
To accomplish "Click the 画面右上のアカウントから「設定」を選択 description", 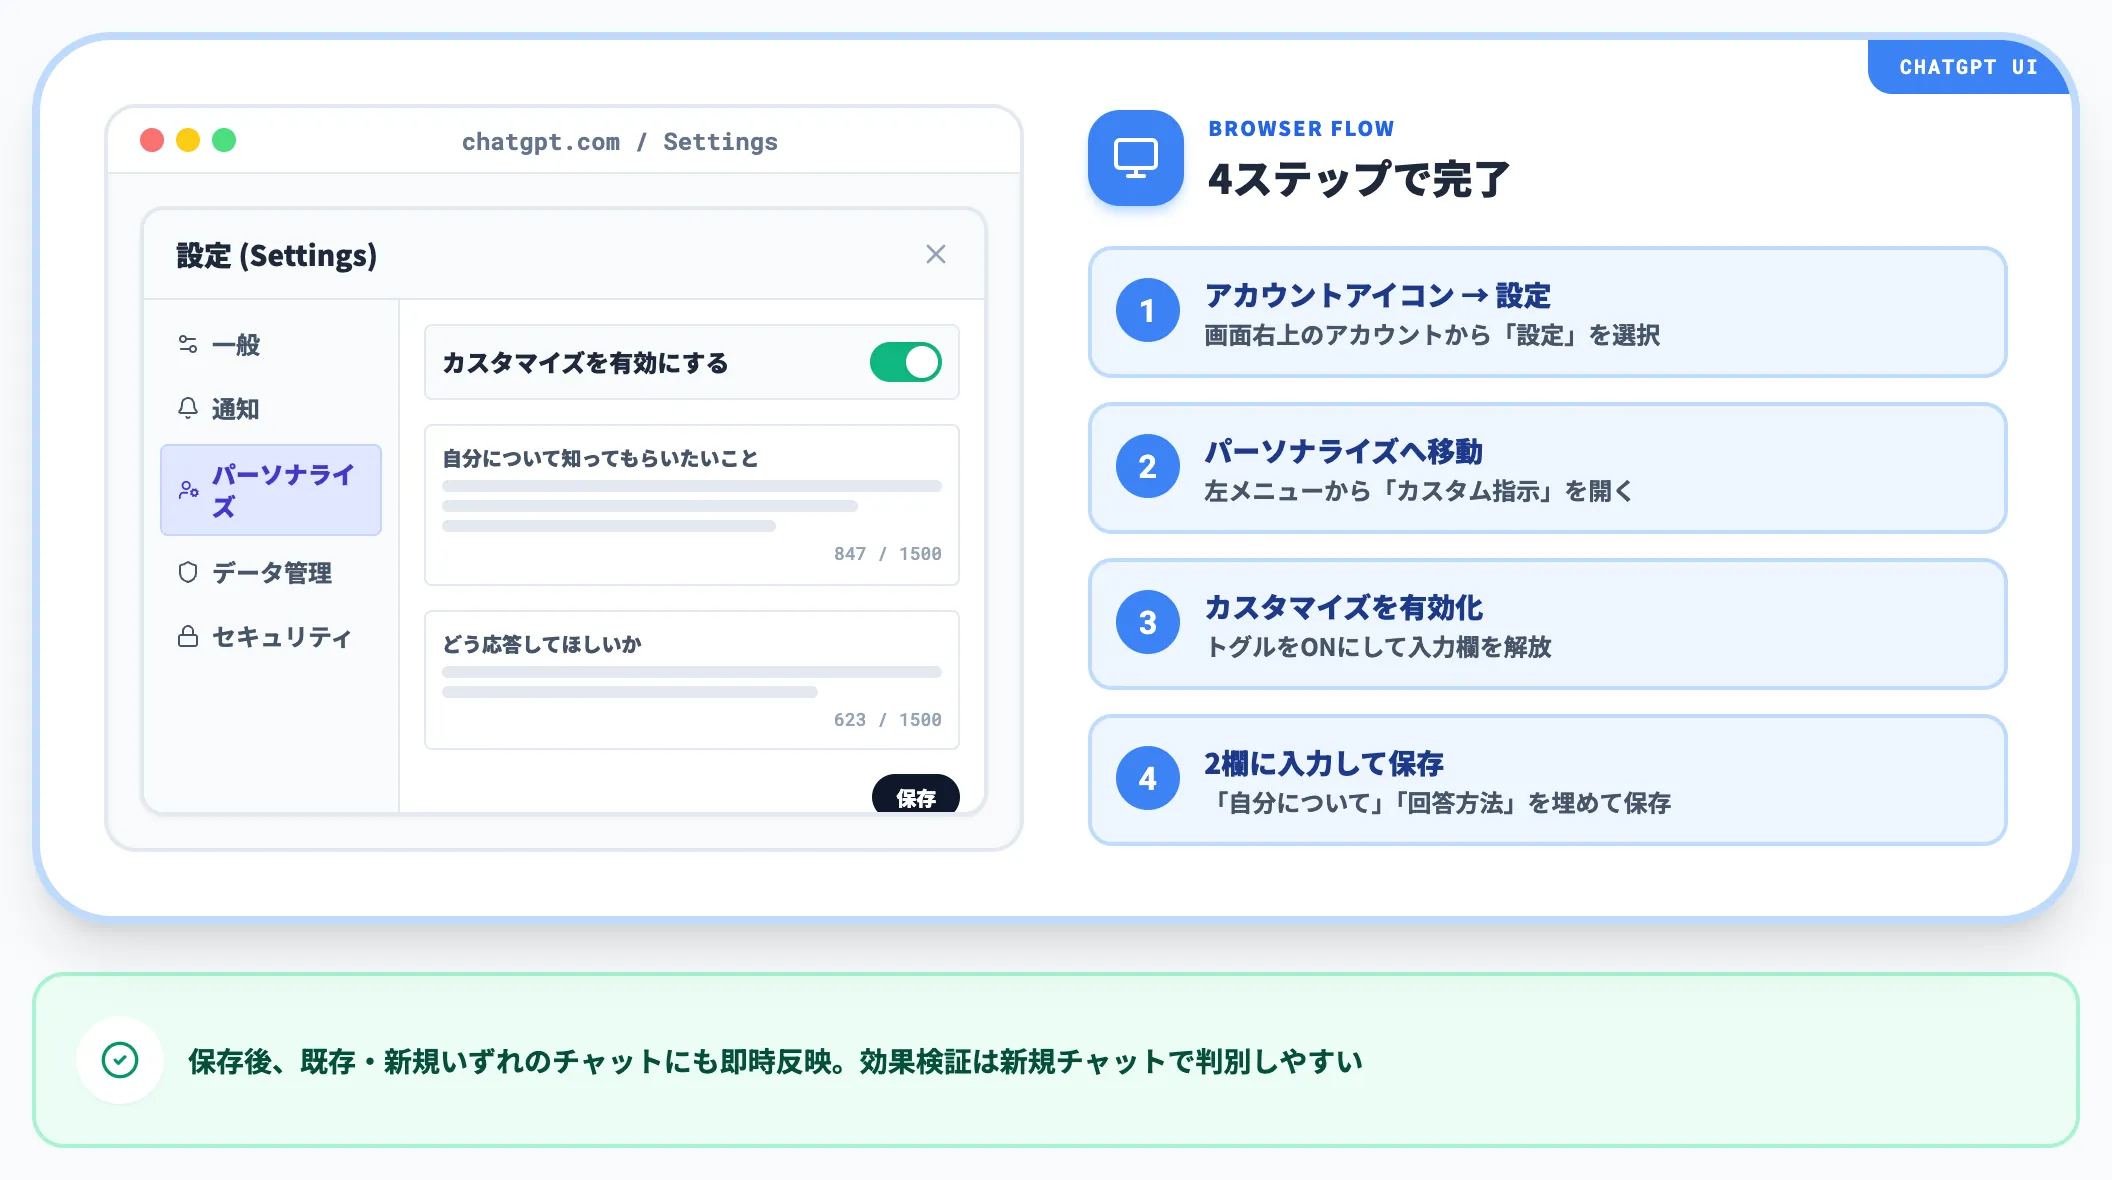I will pyautogui.click(x=1432, y=335).
